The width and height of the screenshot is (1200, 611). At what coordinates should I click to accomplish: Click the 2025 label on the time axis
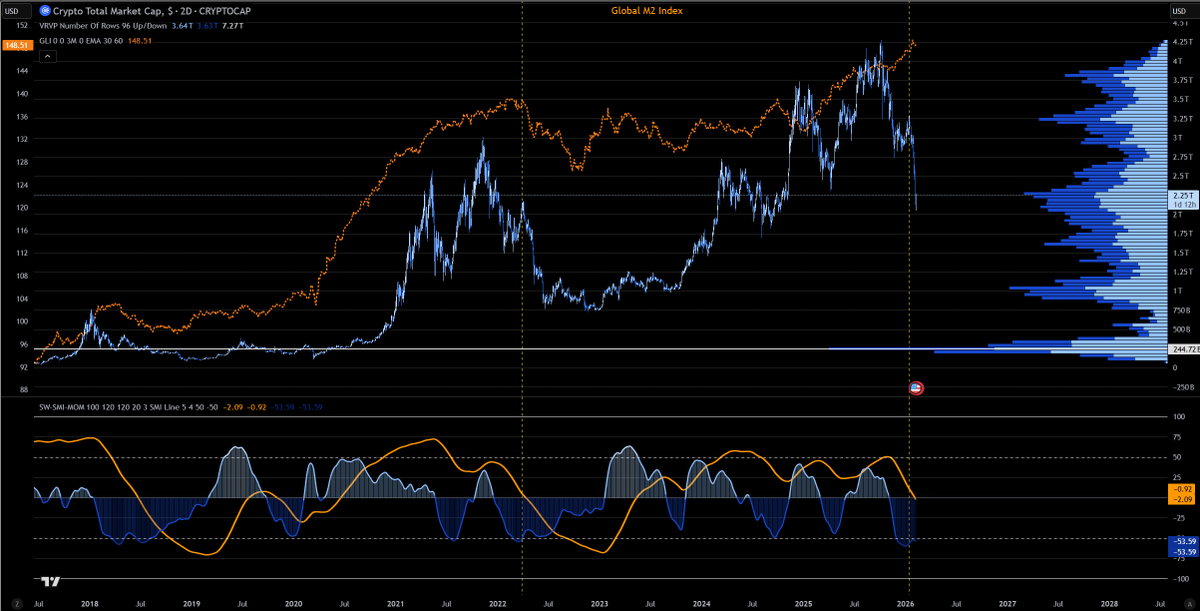point(804,604)
